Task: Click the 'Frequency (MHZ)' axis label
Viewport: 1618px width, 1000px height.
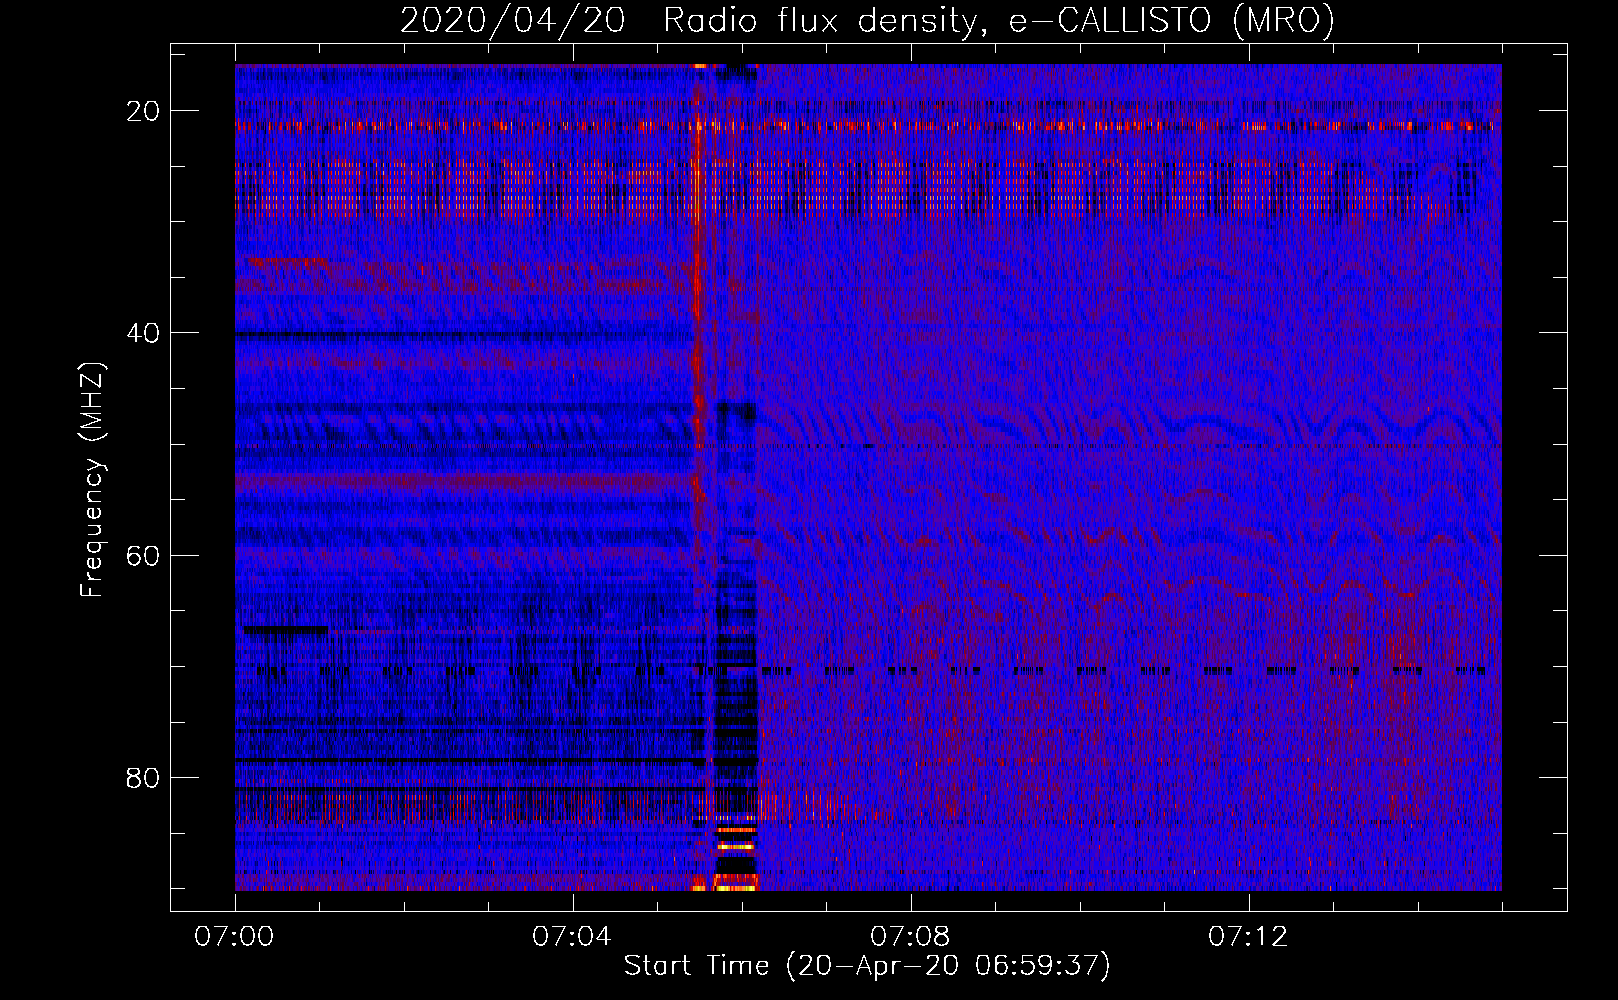Action: click(x=92, y=479)
